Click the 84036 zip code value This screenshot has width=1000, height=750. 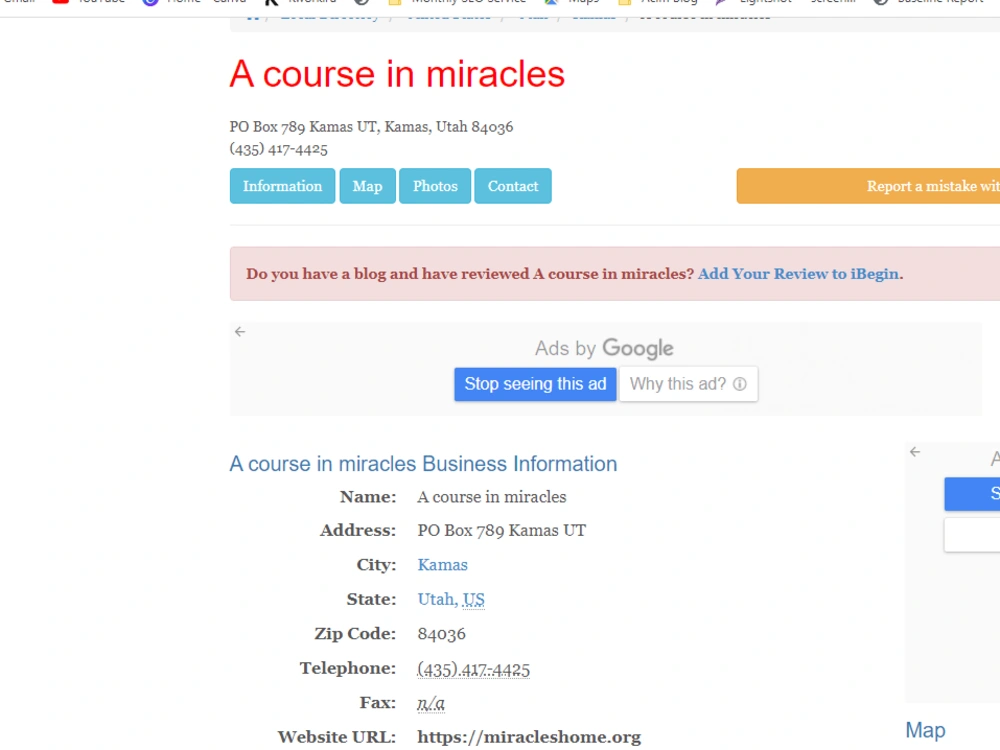pos(441,634)
